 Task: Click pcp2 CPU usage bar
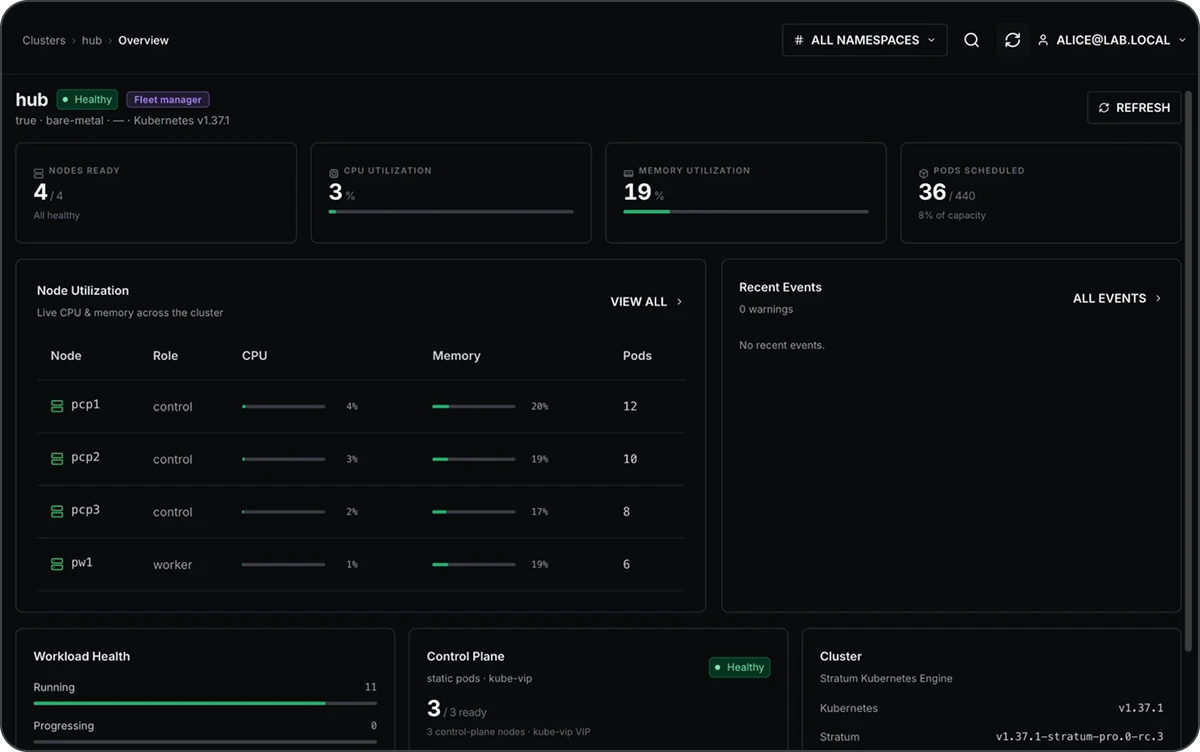[283, 459]
